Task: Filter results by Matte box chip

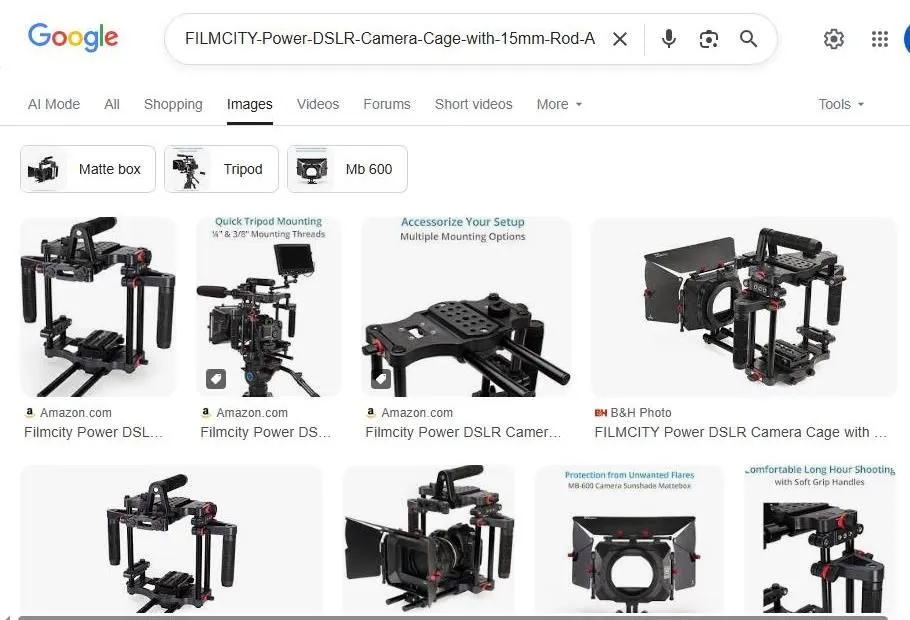Action: [88, 169]
